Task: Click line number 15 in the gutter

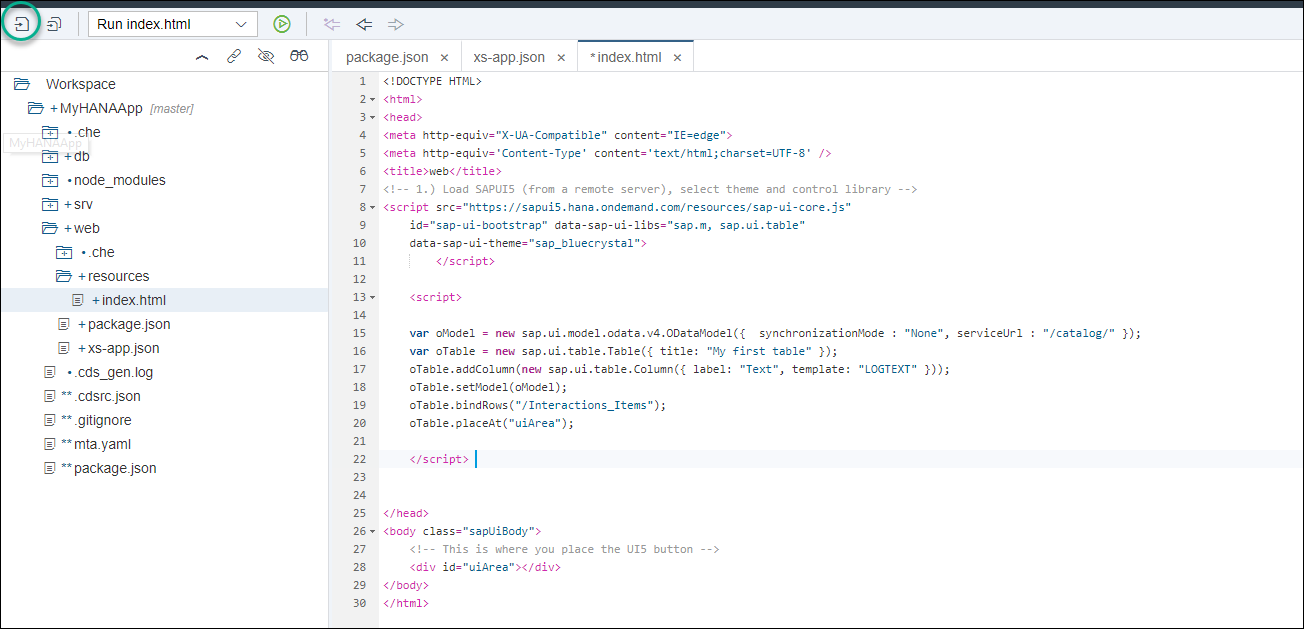Action: pos(359,333)
